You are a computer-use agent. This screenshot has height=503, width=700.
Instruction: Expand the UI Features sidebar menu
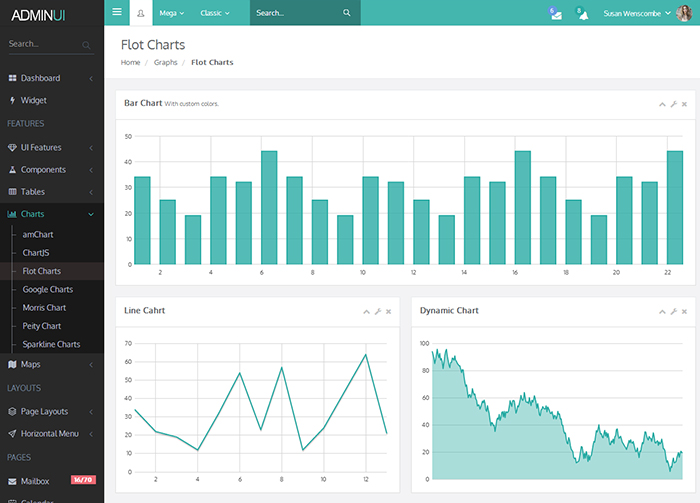pyautogui.click(x=50, y=147)
